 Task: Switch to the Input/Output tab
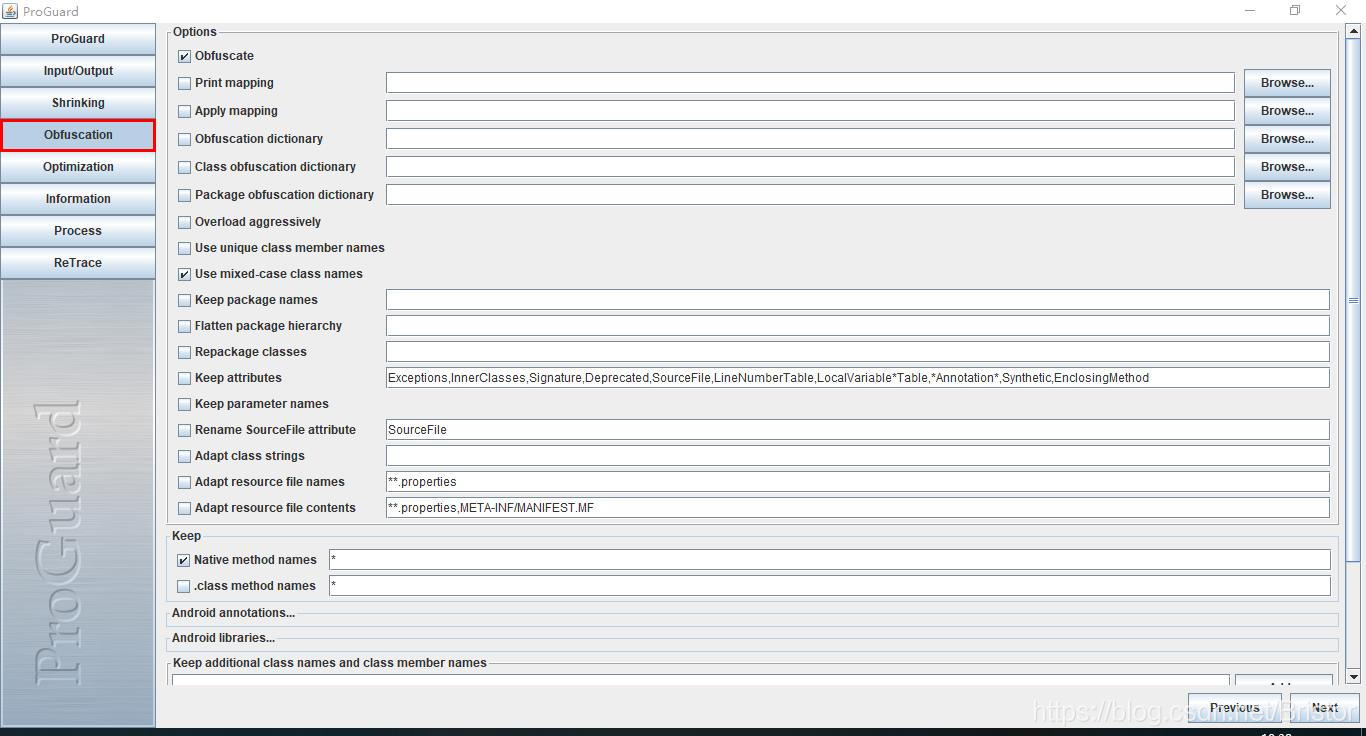78,71
